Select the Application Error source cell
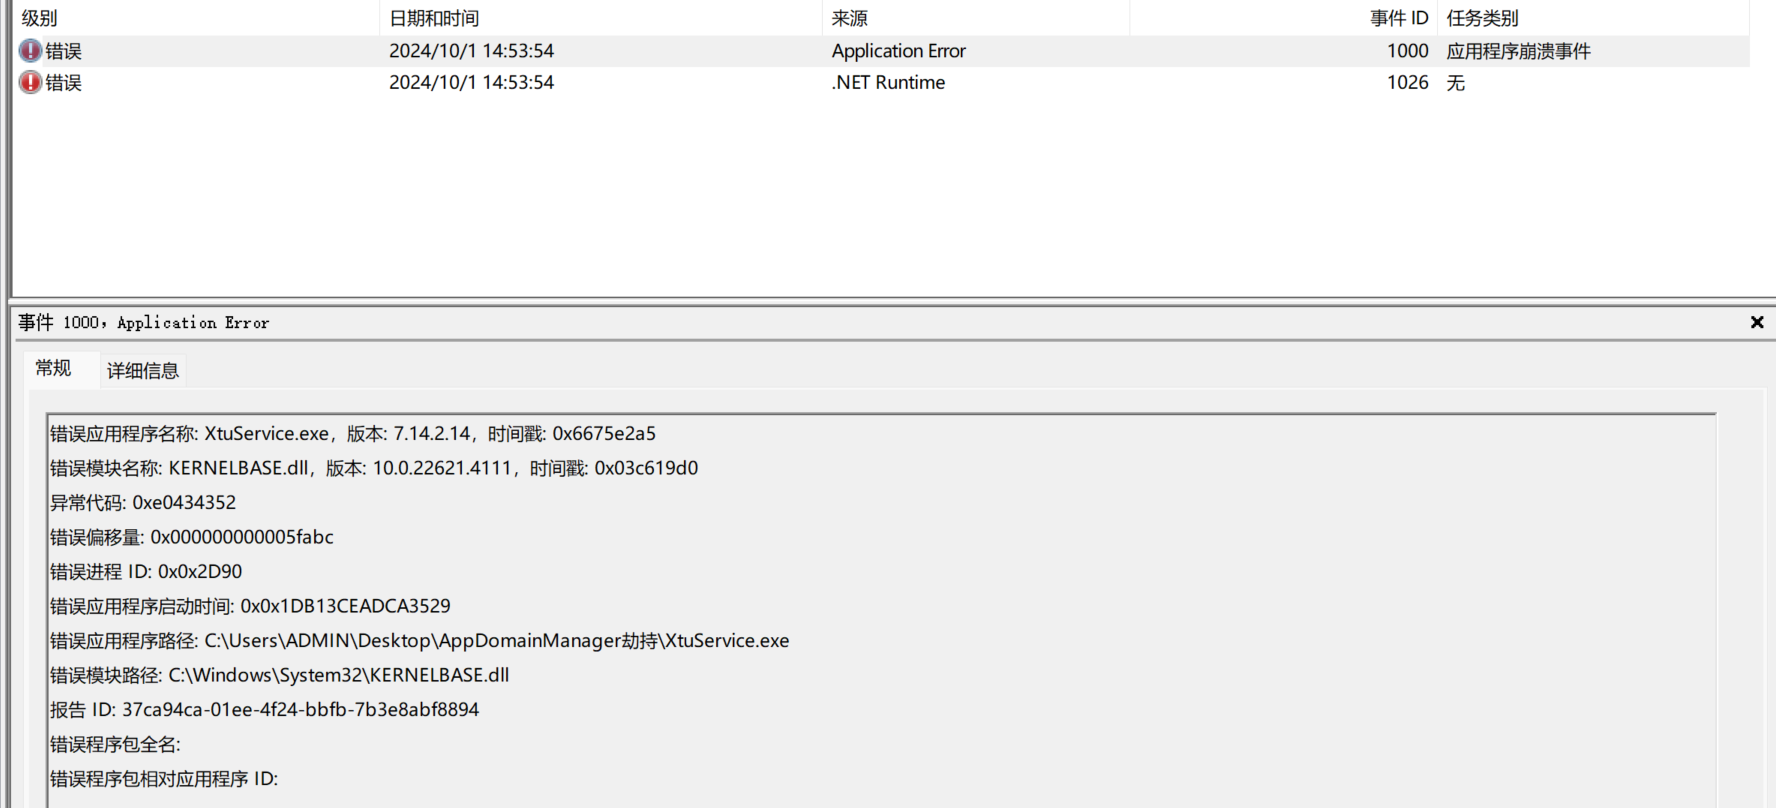Image resolution: width=1776 pixels, height=808 pixels. coord(898,51)
